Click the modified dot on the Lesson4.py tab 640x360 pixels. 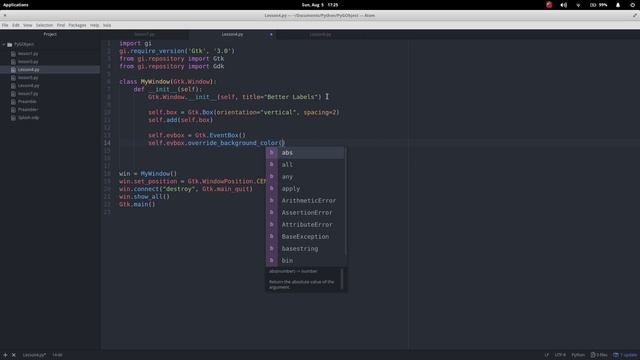(271, 35)
